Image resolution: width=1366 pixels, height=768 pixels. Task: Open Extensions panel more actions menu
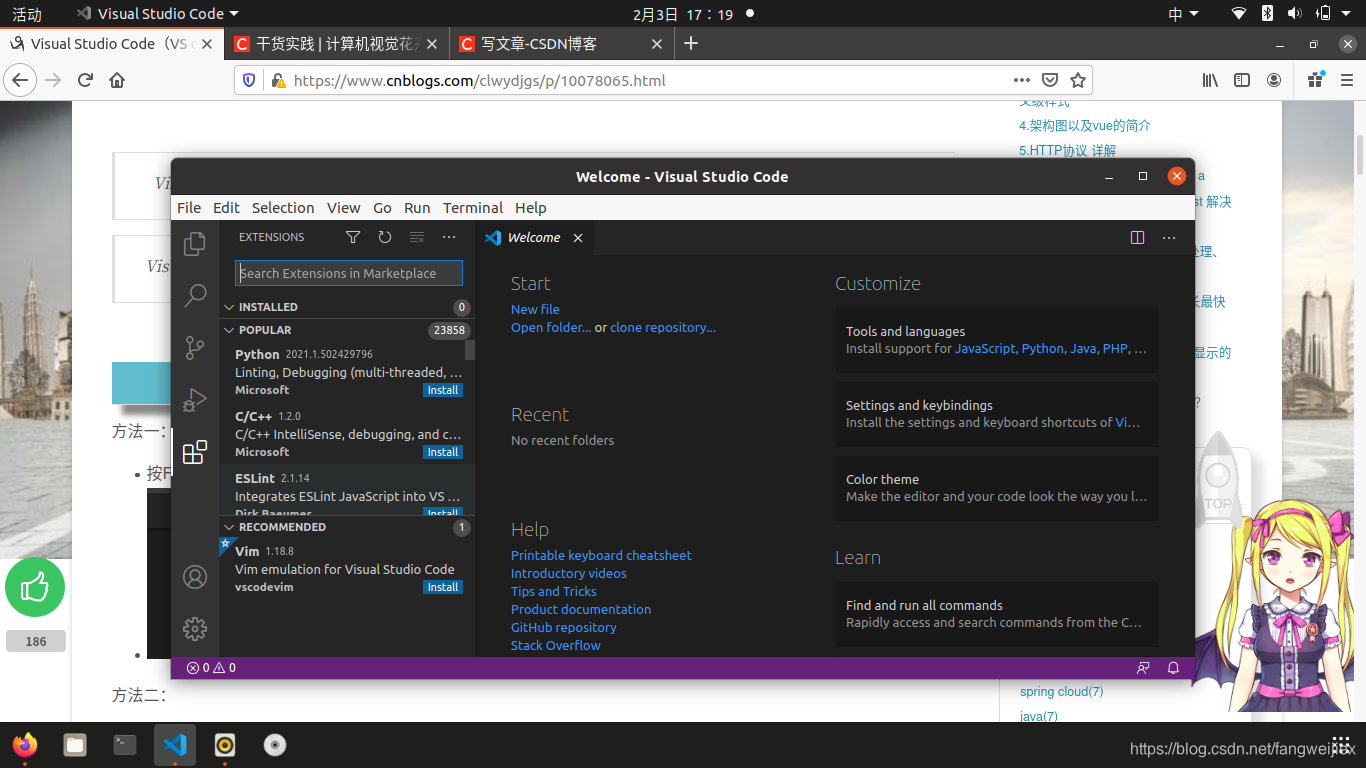[449, 237]
